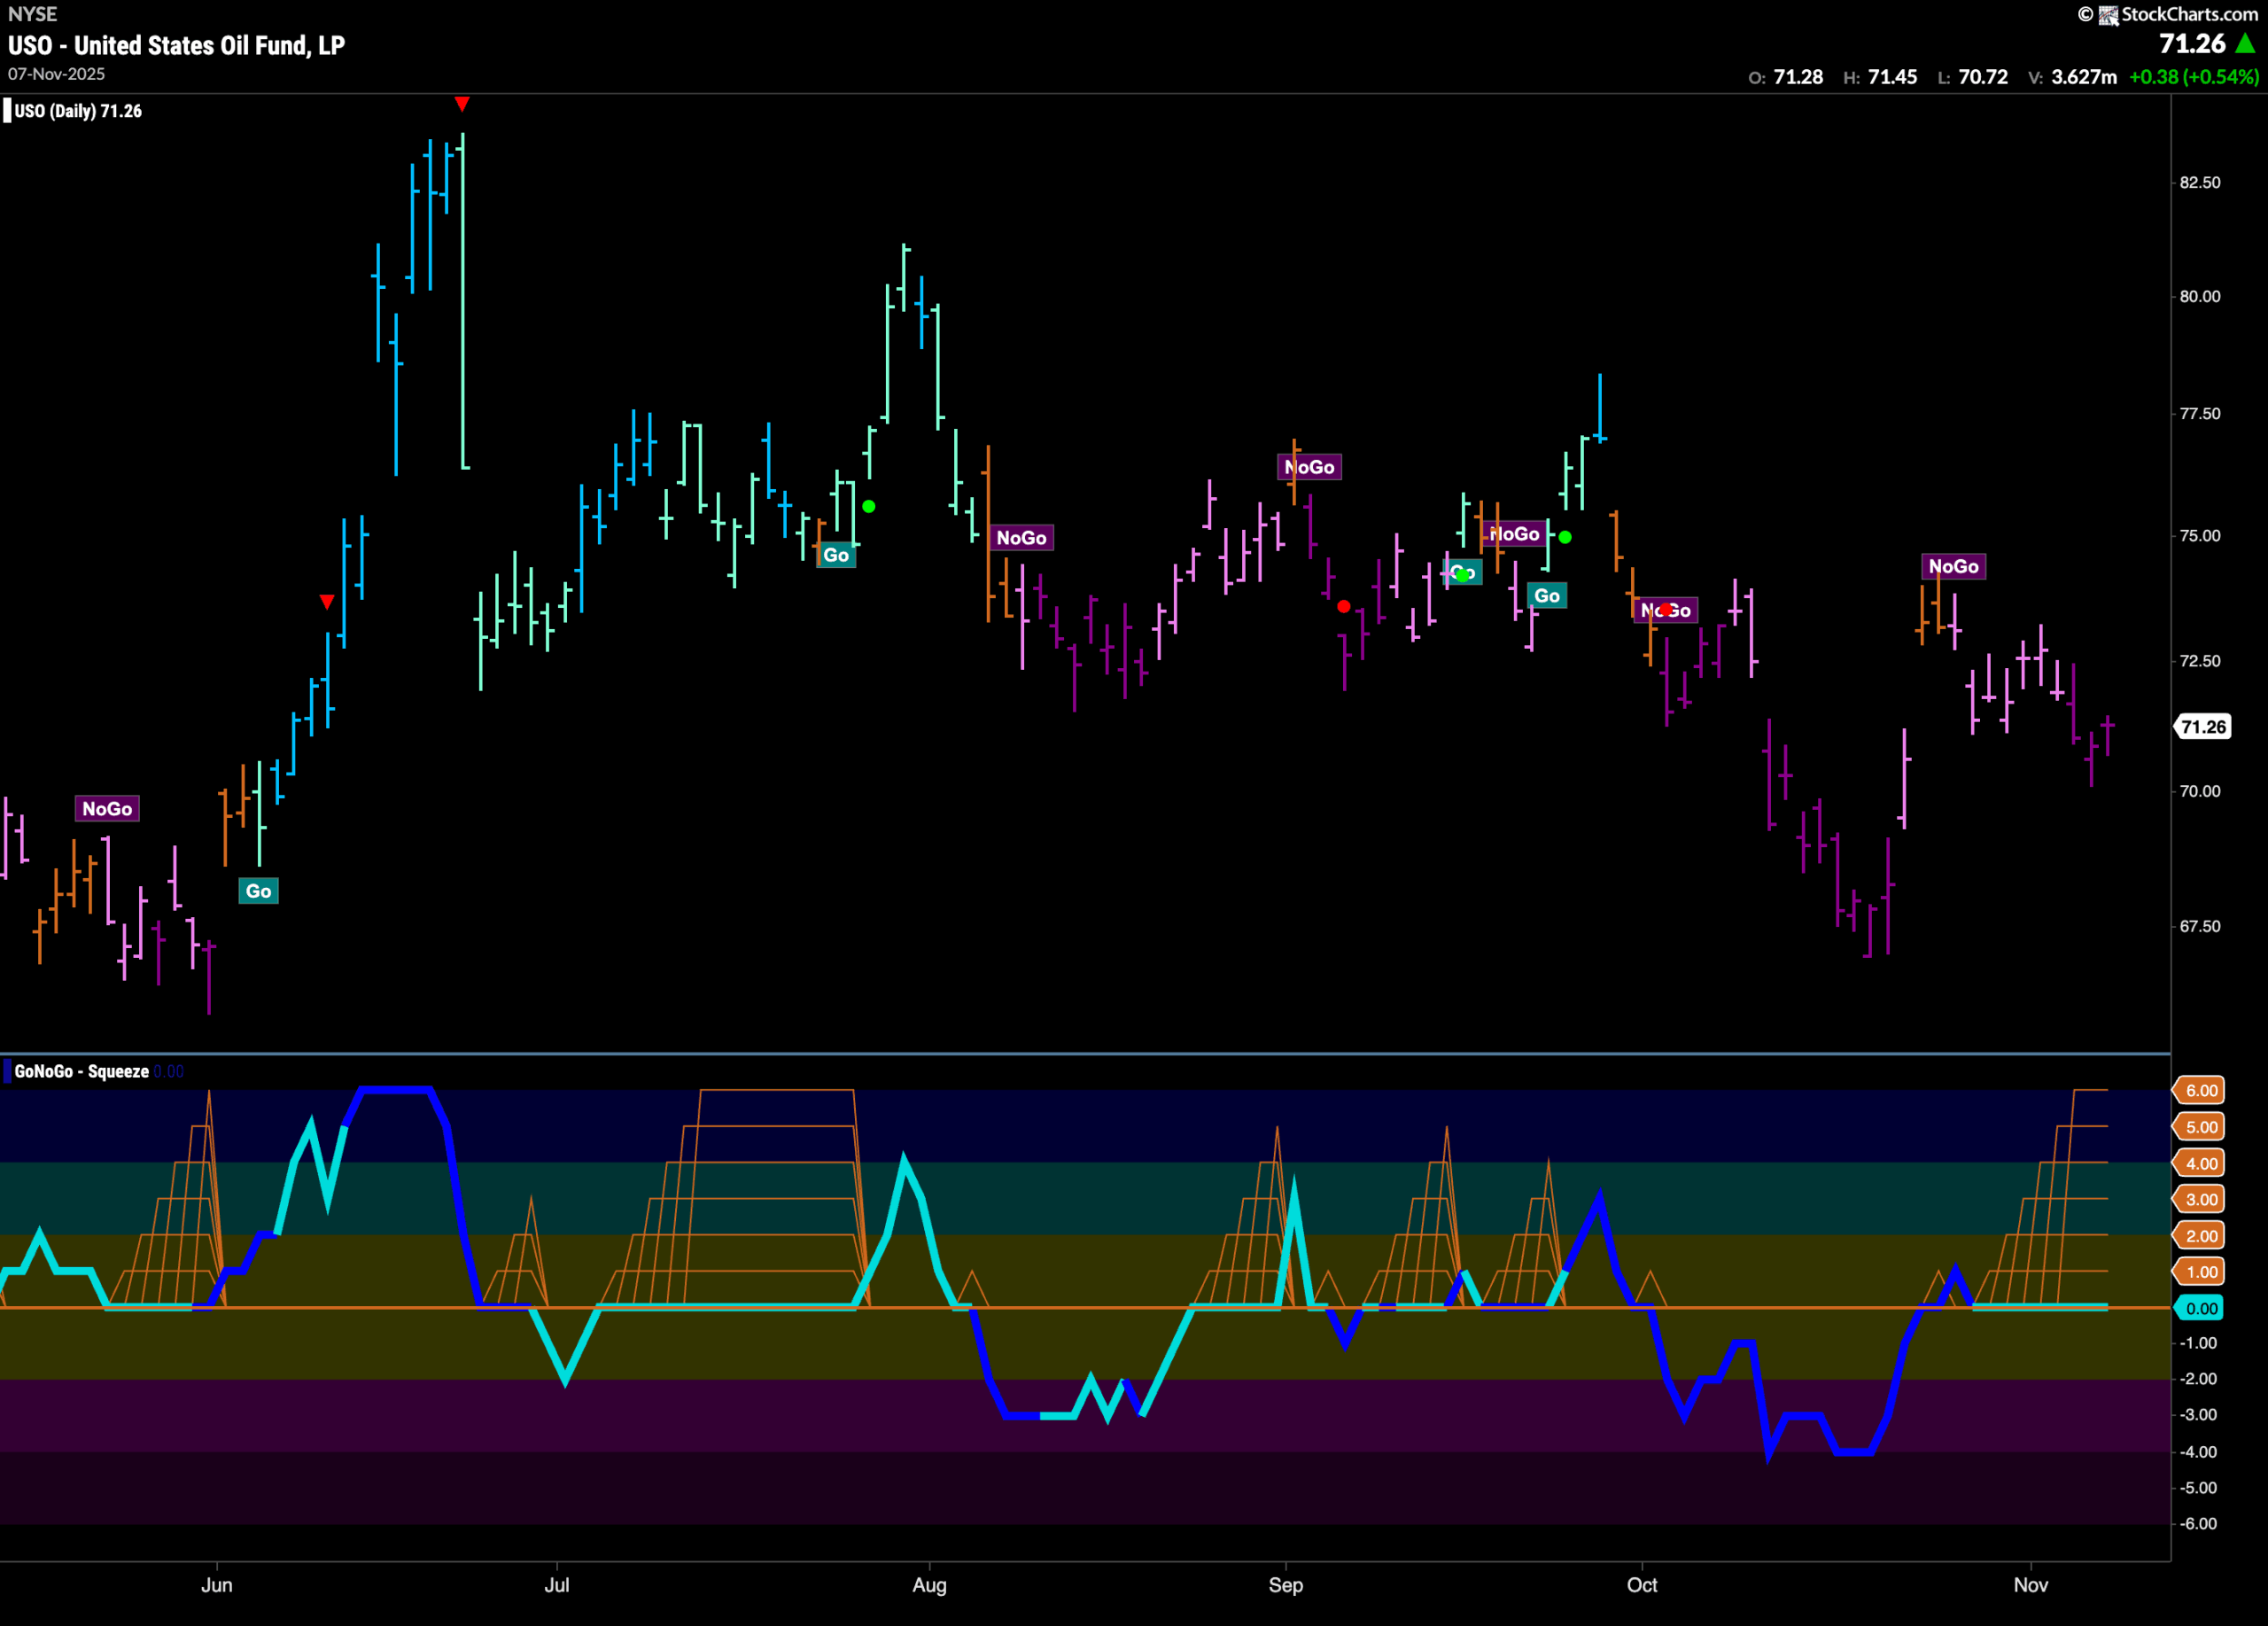The width and height of the screenshot is (2268, 1626).
Task: Click the 70.00 price axis label
Action: (2200, 791)
